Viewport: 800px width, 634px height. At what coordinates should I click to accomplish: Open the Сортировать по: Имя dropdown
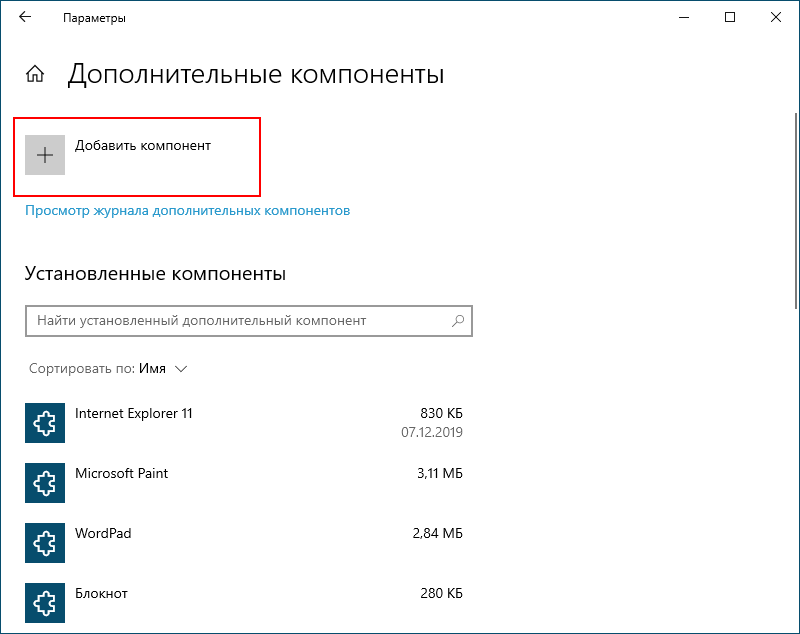[x=108, y=368]
